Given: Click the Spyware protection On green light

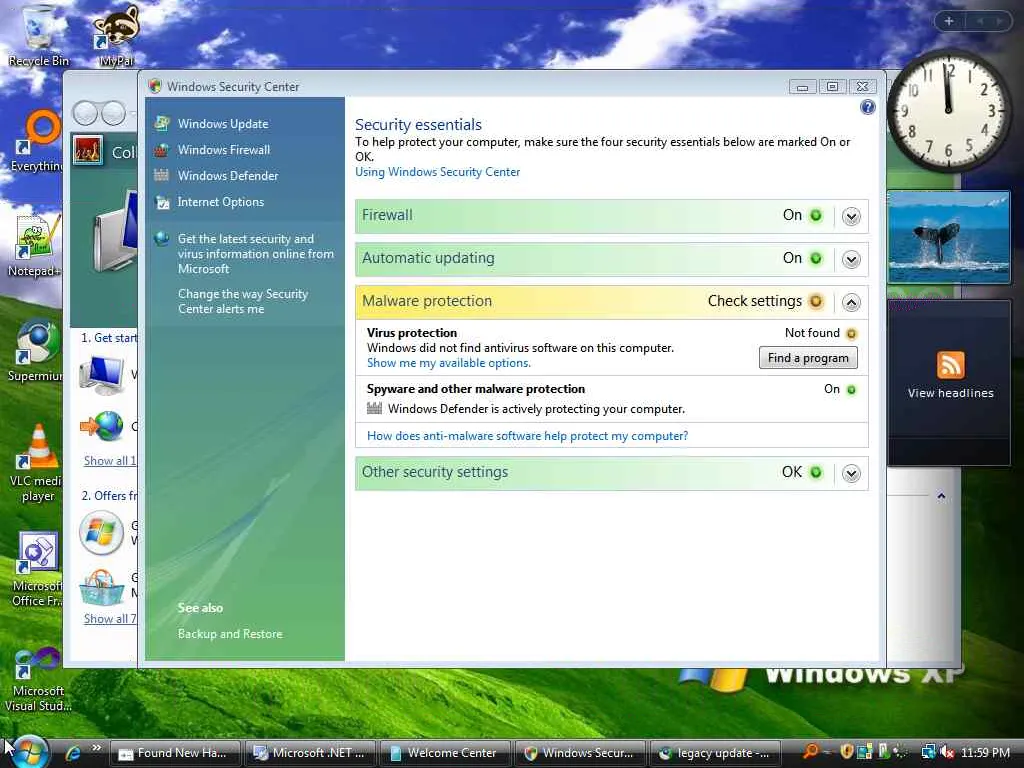Looking at the screenshot, I should pos(851,390).
